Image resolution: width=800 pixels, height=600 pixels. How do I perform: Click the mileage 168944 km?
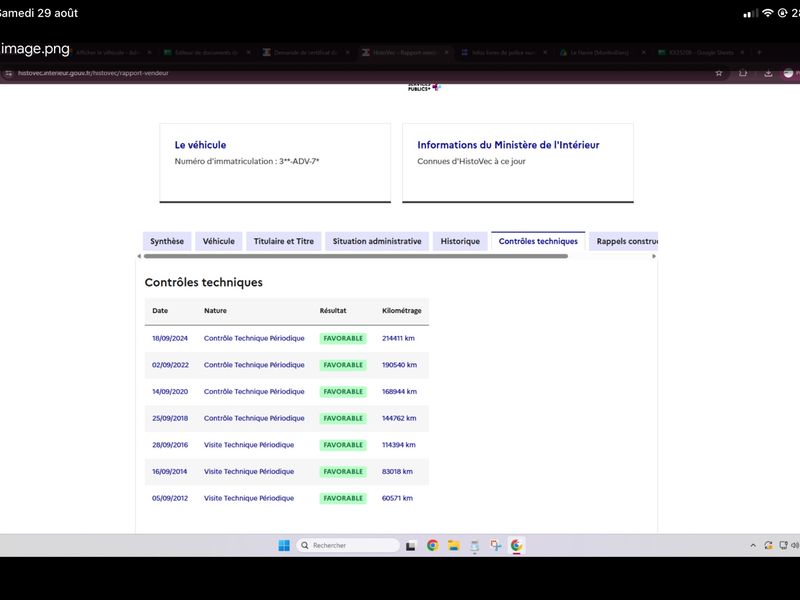click(399, 391)
